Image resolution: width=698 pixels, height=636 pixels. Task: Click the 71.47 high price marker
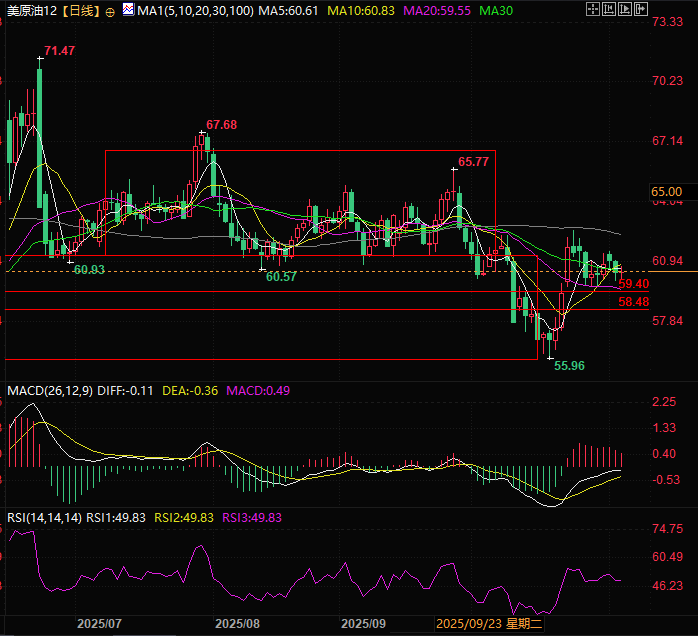tap(60, 49)
